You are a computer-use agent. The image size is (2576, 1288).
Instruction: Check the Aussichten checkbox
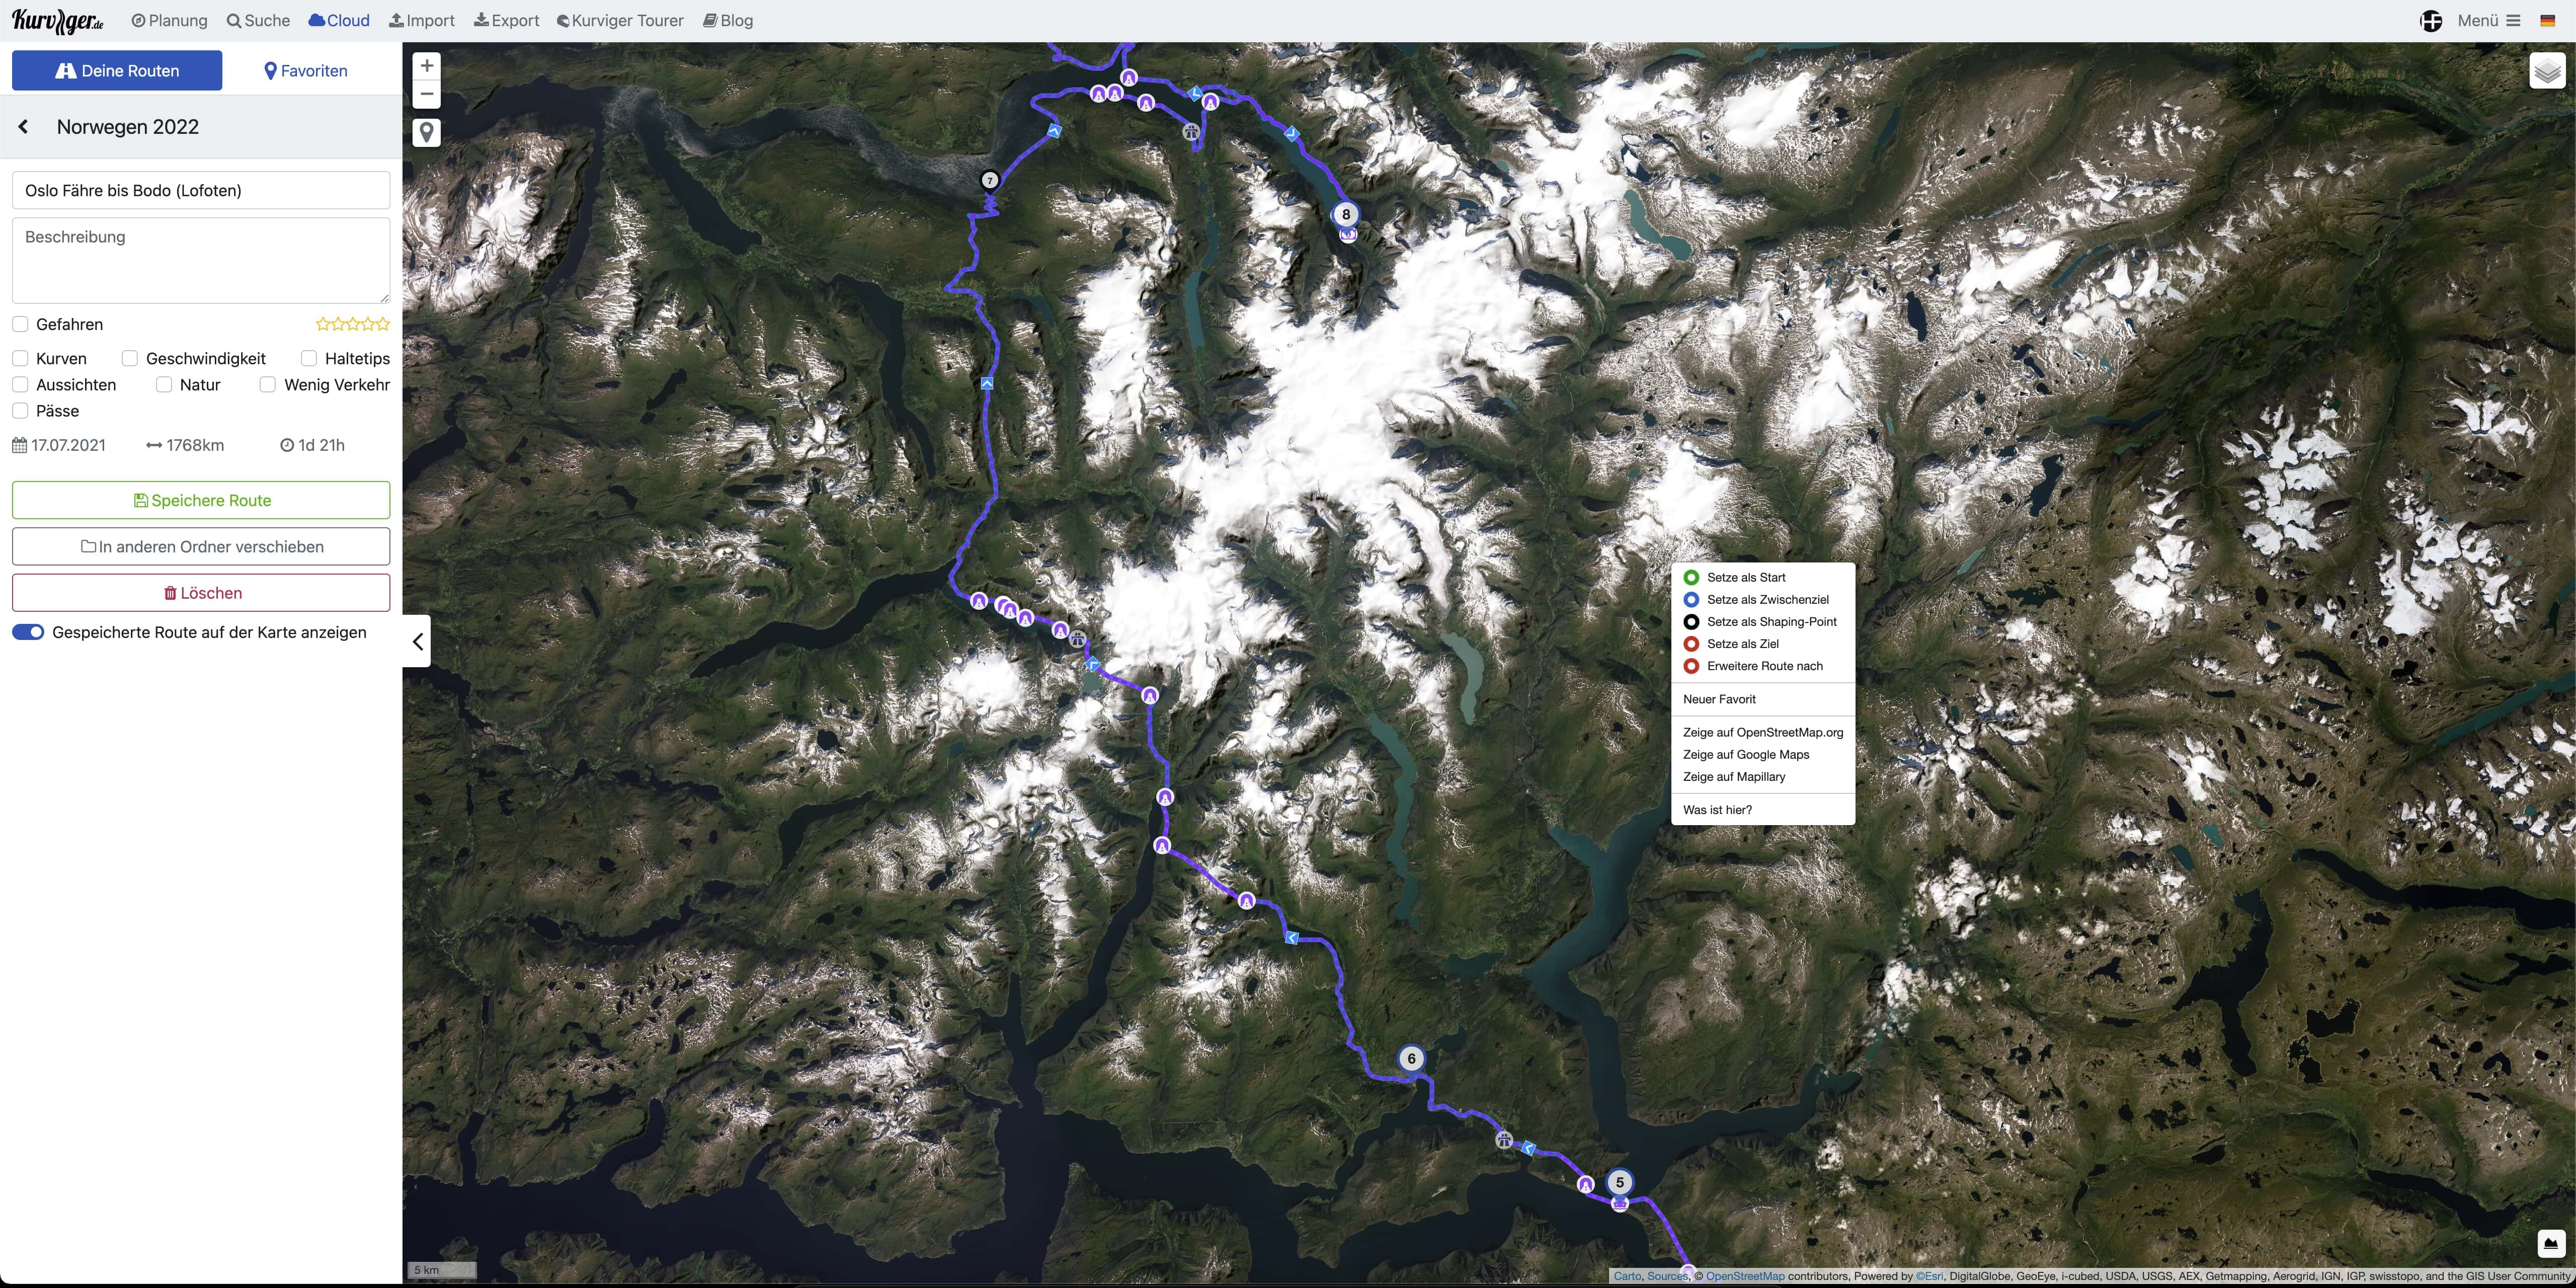coord(20,384)
